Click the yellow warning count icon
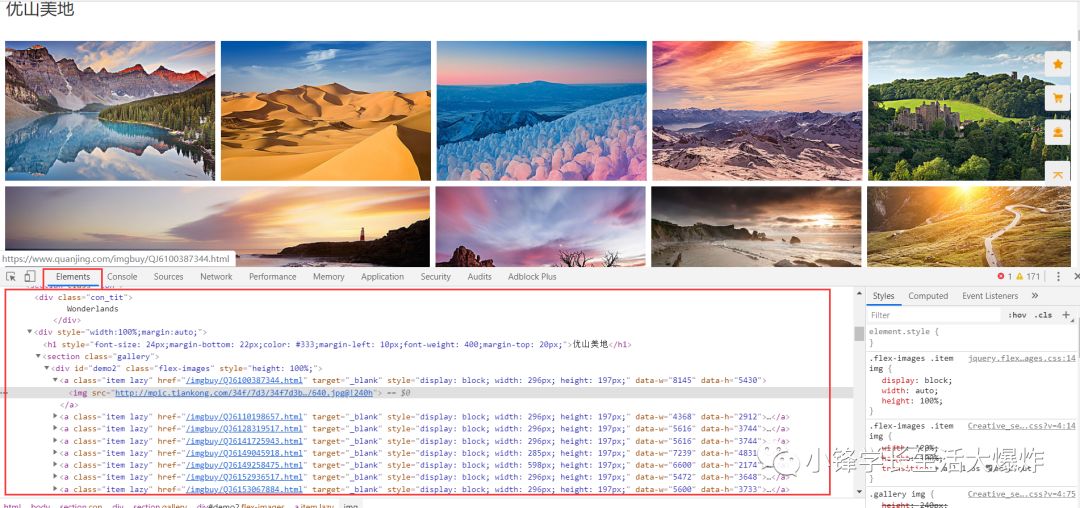This screenshot has width=1080, height=508. pos(1019,277)
